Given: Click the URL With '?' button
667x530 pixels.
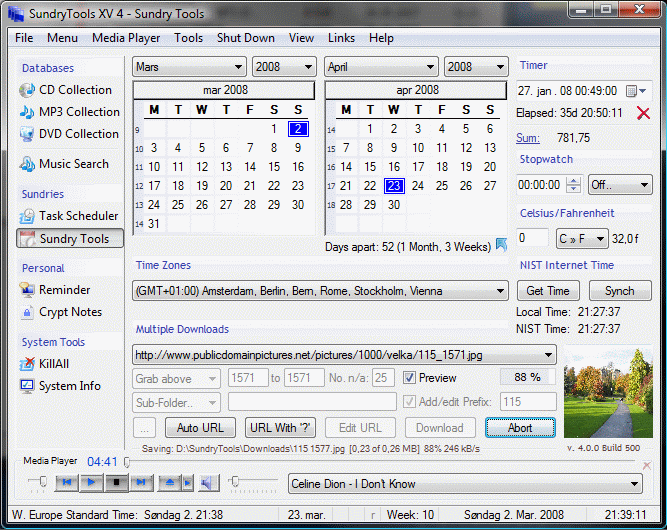Looking at the screenshot, I should (x=280, y=427).
